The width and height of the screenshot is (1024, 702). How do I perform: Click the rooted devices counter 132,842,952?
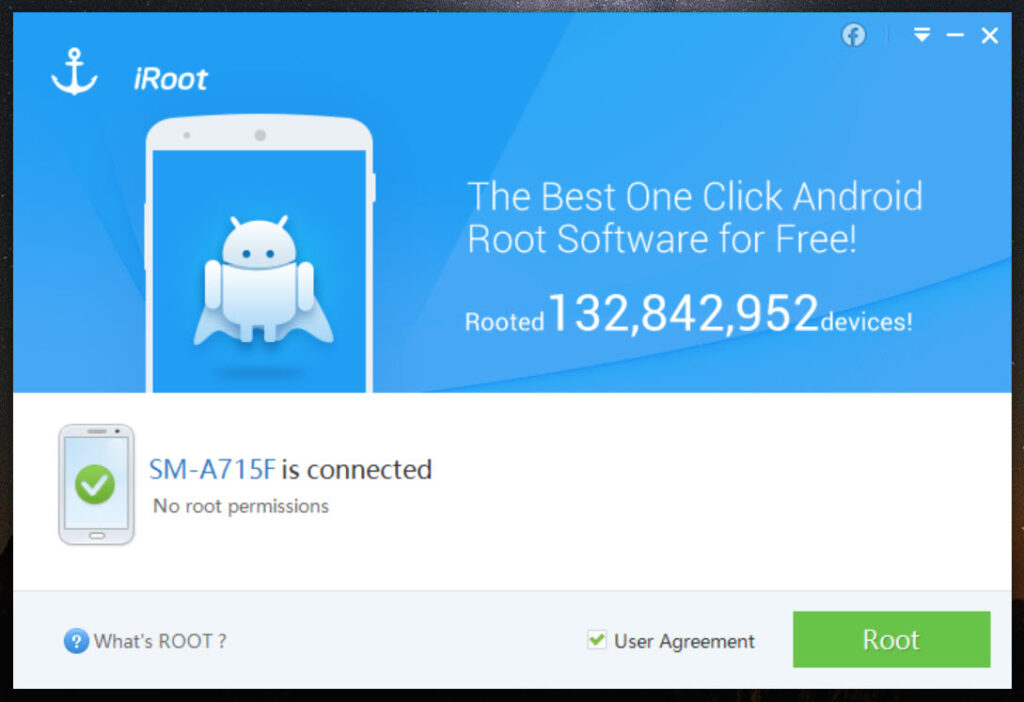click(684, 313)
